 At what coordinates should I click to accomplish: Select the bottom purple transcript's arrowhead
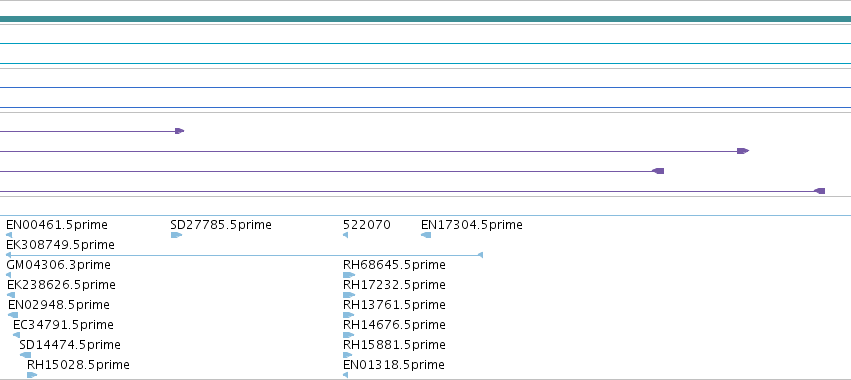[820, 191]
